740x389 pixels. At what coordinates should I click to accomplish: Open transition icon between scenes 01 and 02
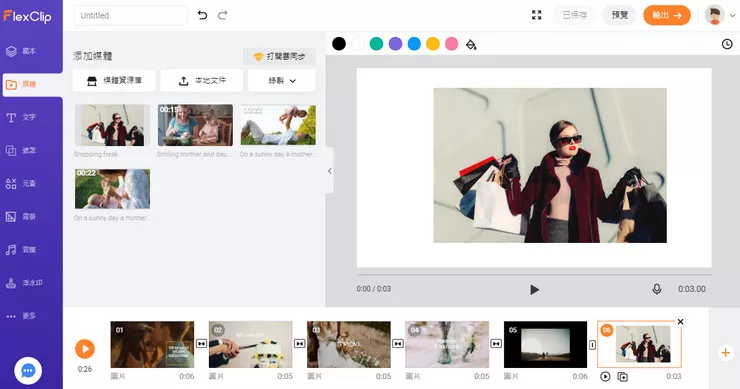pos(202,344)
